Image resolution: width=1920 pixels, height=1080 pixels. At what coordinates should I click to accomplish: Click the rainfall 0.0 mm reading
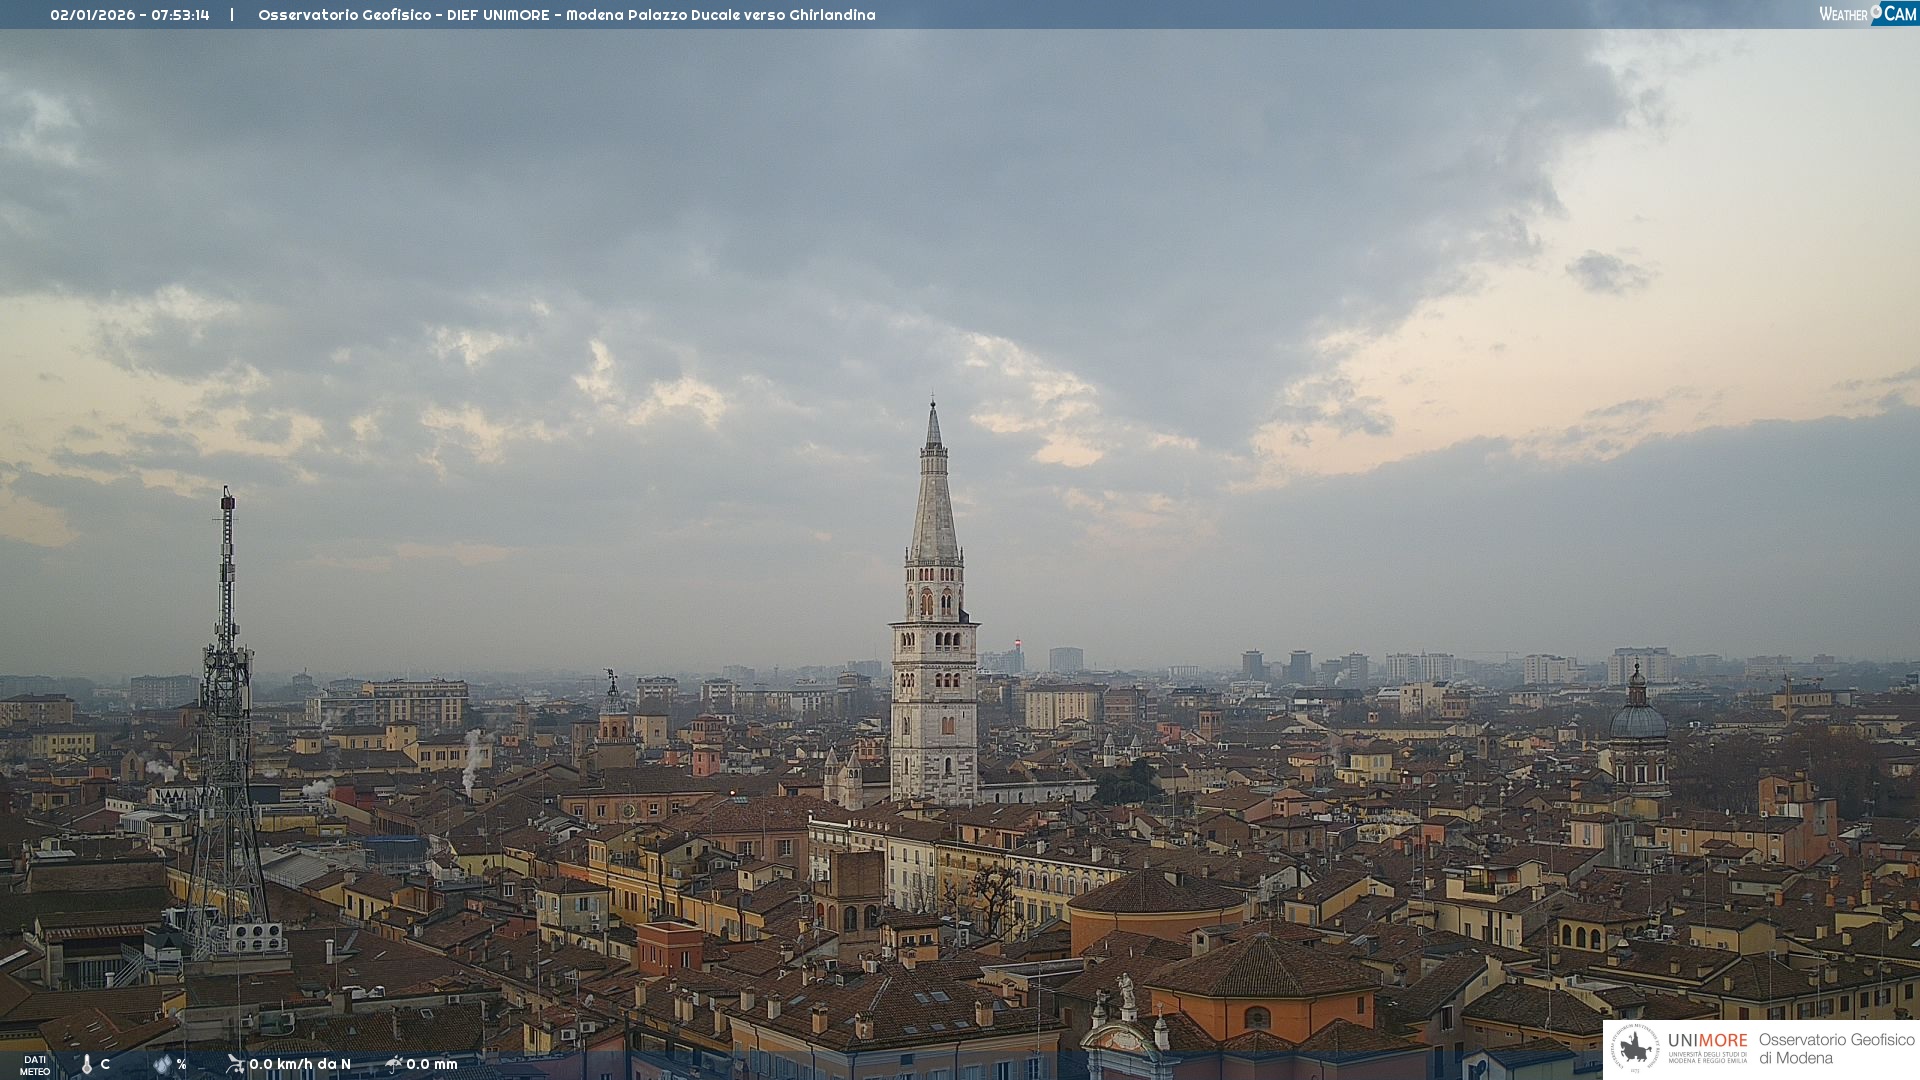point(432,1064)
